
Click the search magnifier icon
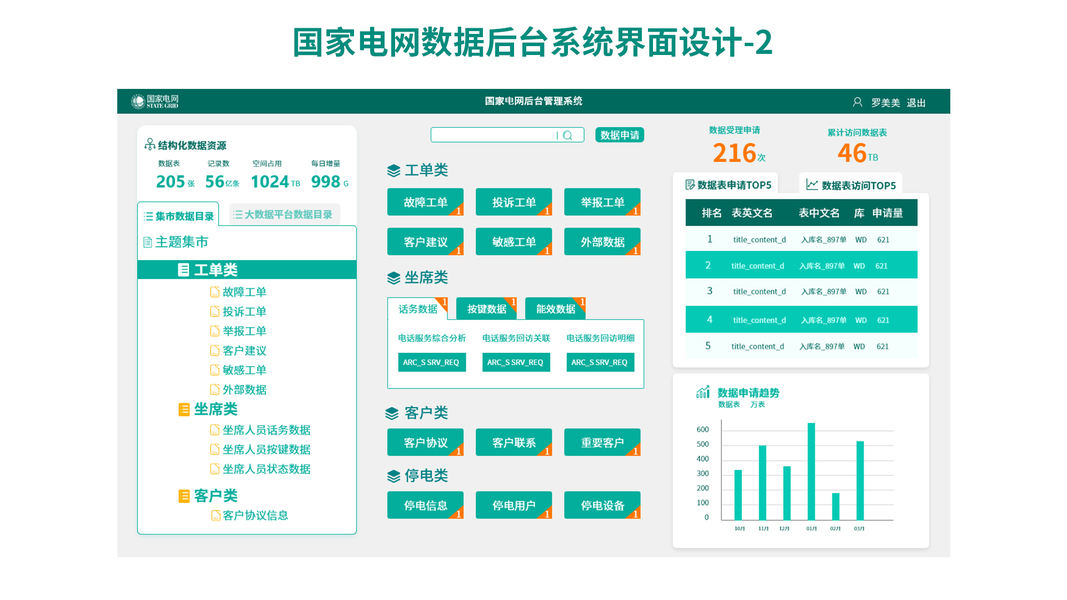(x=568, y=135)
